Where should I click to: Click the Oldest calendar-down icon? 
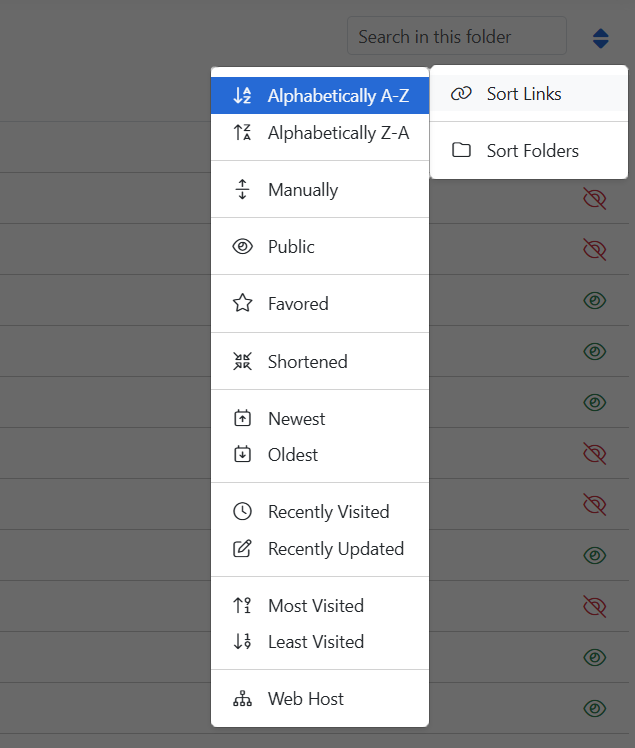(x=242, y=454)
